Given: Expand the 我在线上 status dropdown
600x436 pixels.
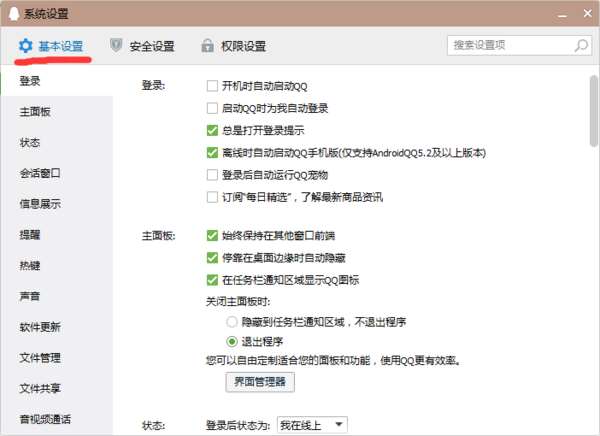Looking at the screenshot, I should pyautogui.click(x=312, y=425).
